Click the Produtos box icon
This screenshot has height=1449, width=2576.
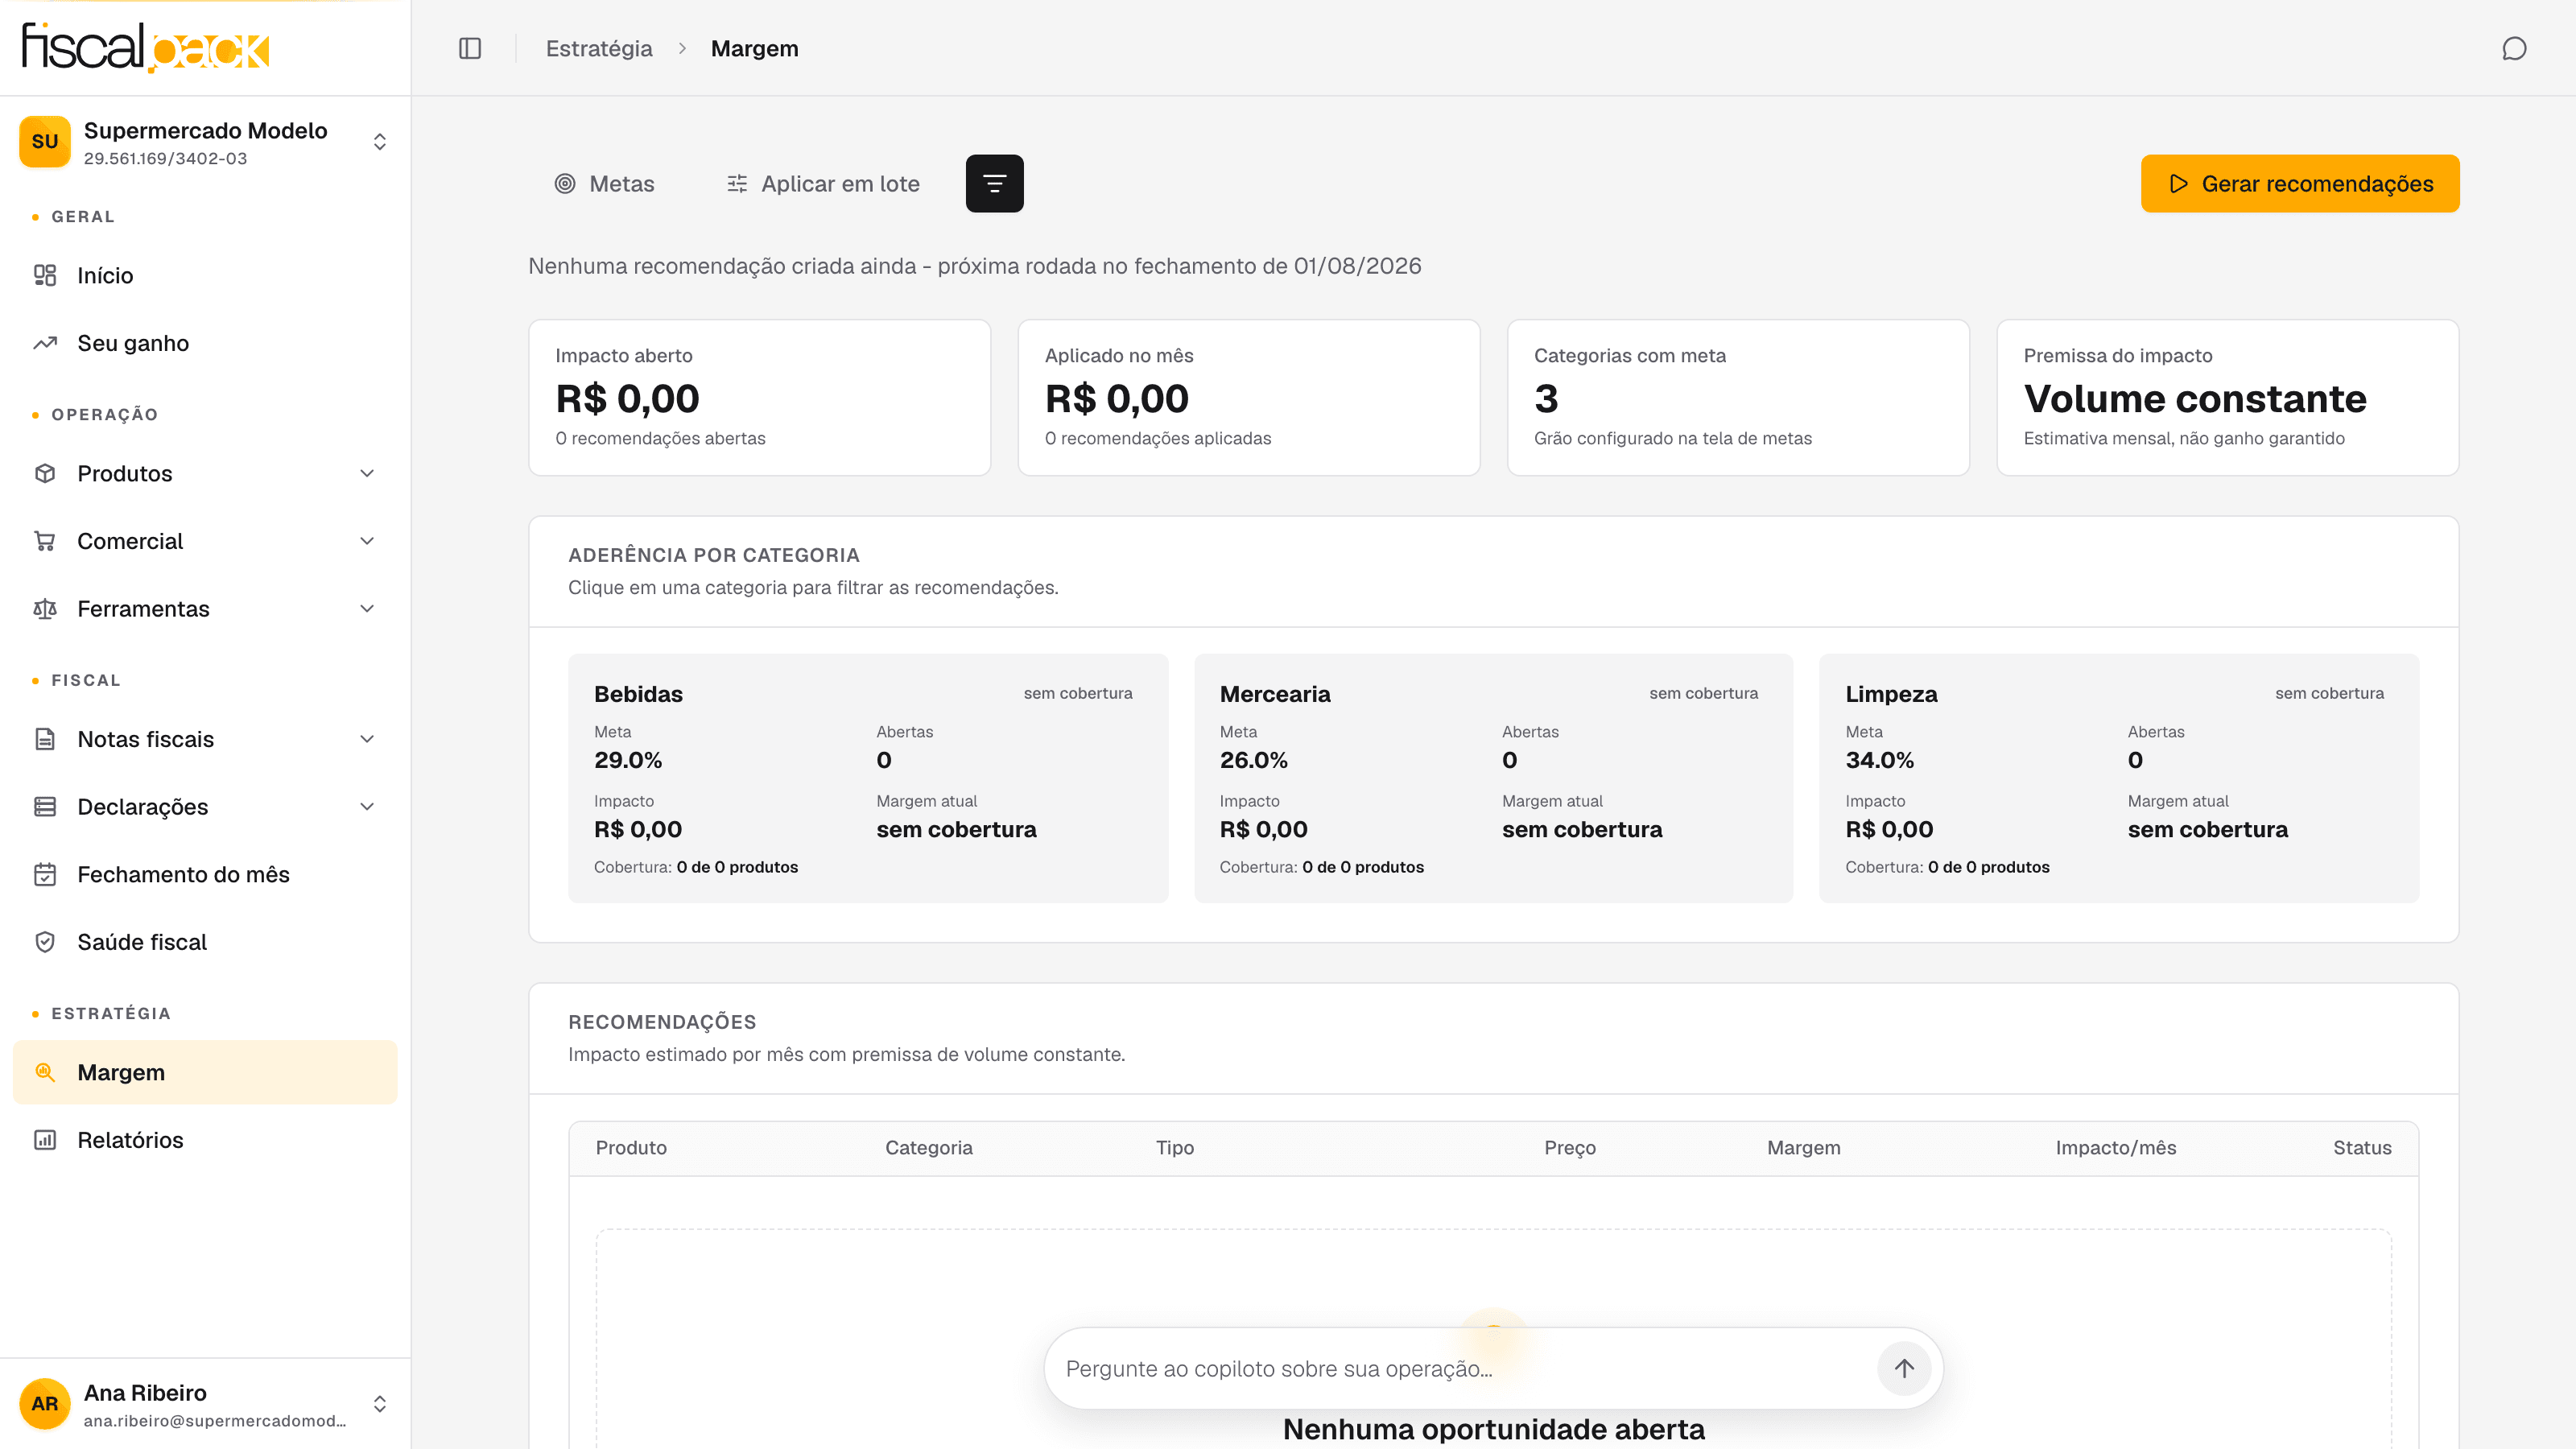tap(45, 473)
